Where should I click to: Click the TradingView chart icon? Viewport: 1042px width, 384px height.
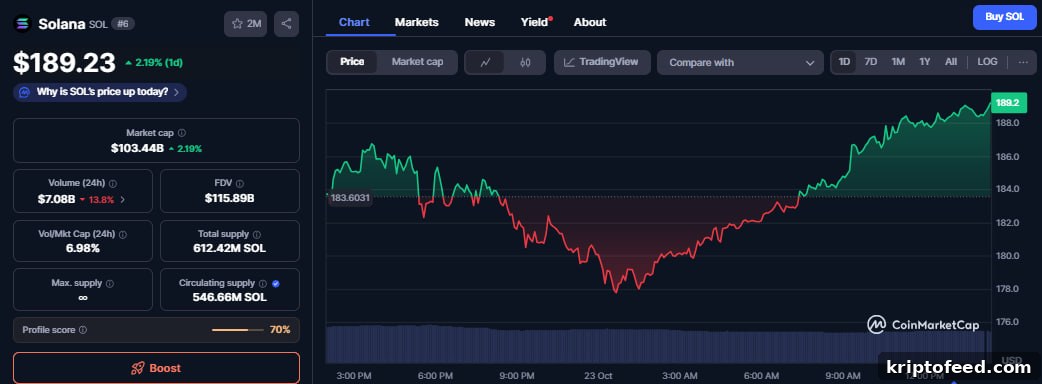point(569,62)
